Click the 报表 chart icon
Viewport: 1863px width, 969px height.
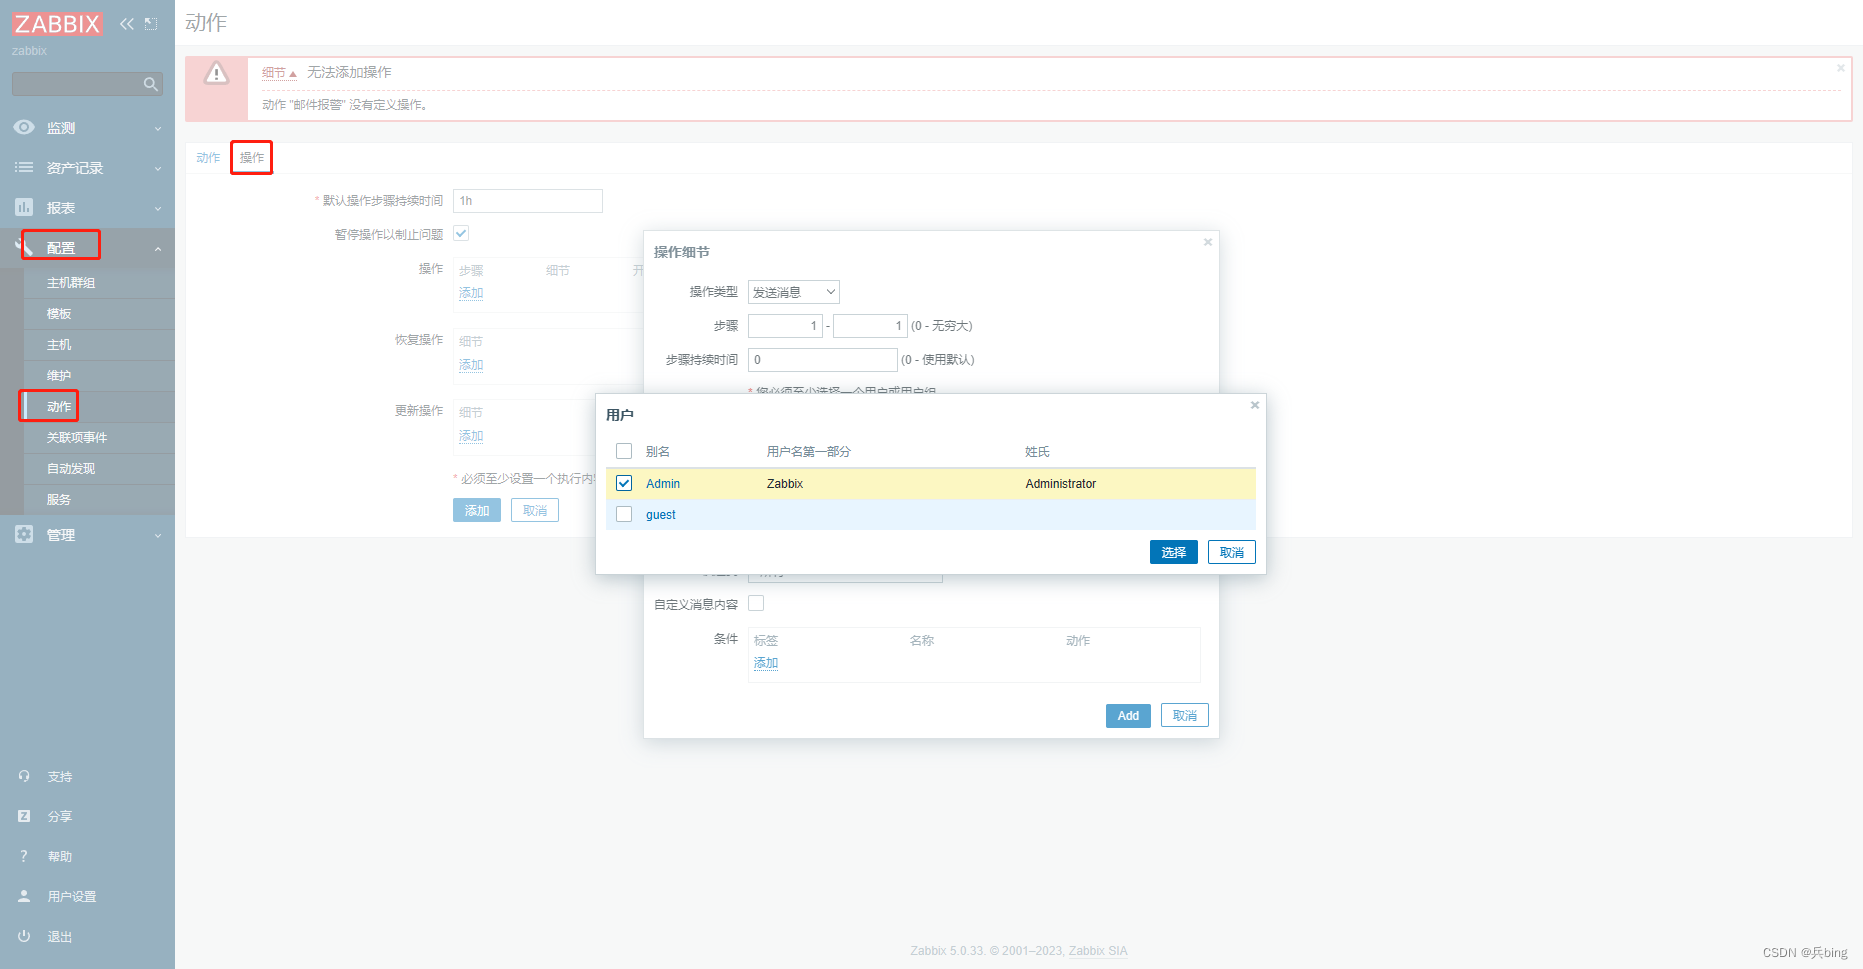[x=24, y=207]
